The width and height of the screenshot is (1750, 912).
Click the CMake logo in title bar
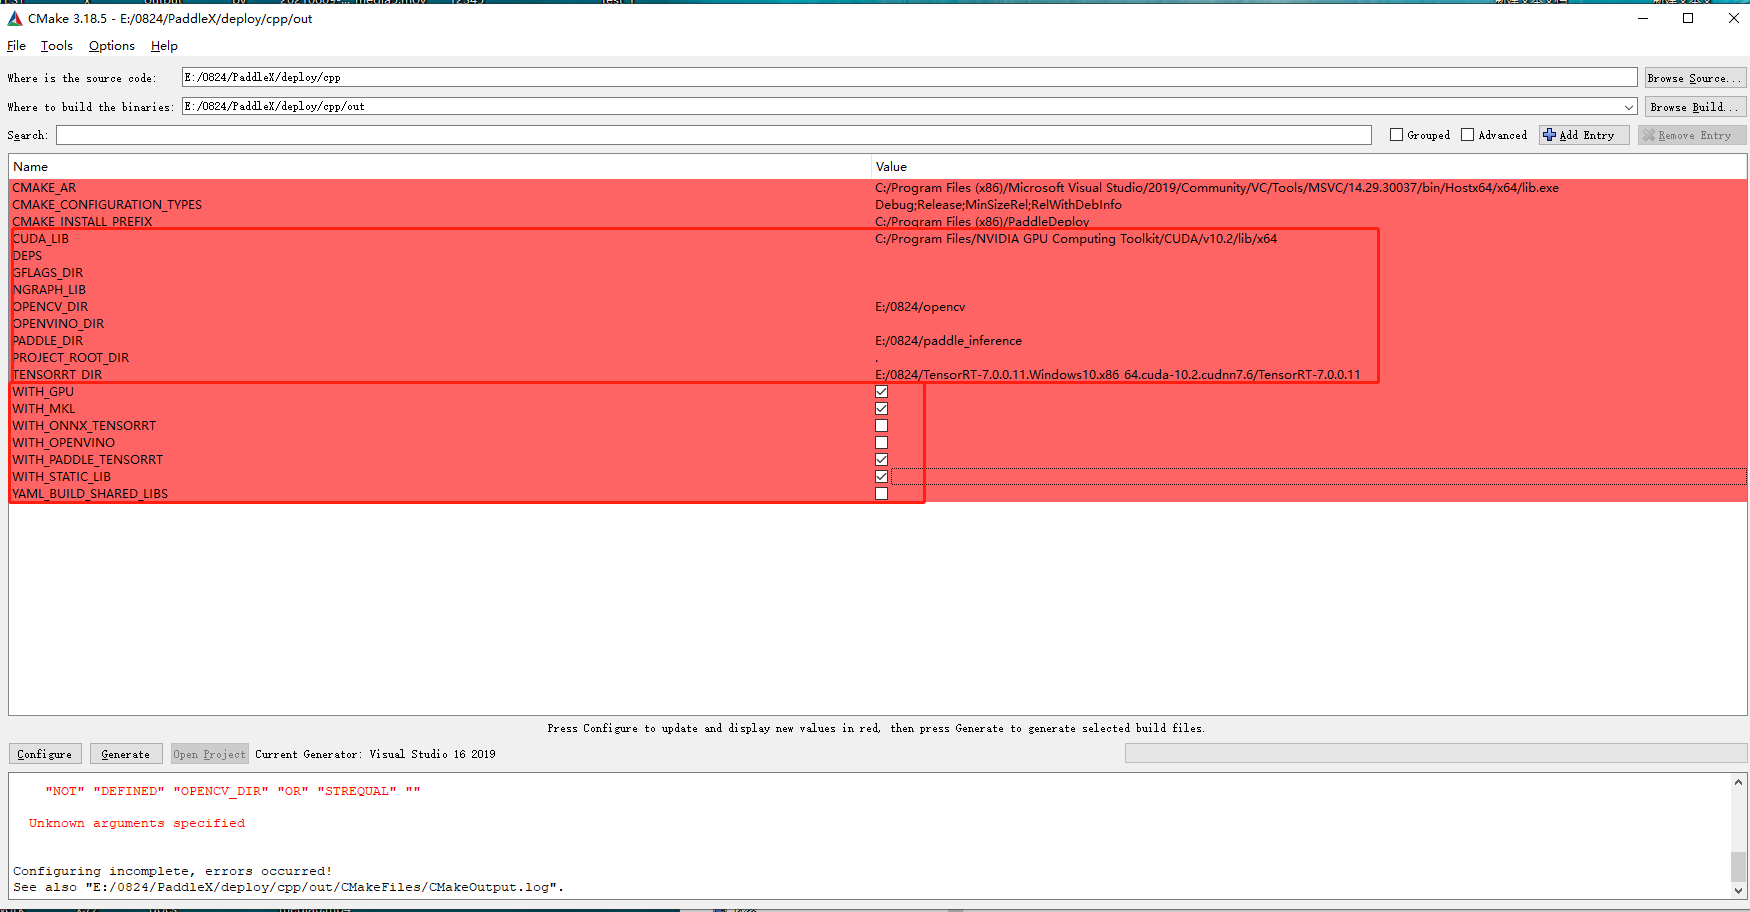[x=14, y=18]
